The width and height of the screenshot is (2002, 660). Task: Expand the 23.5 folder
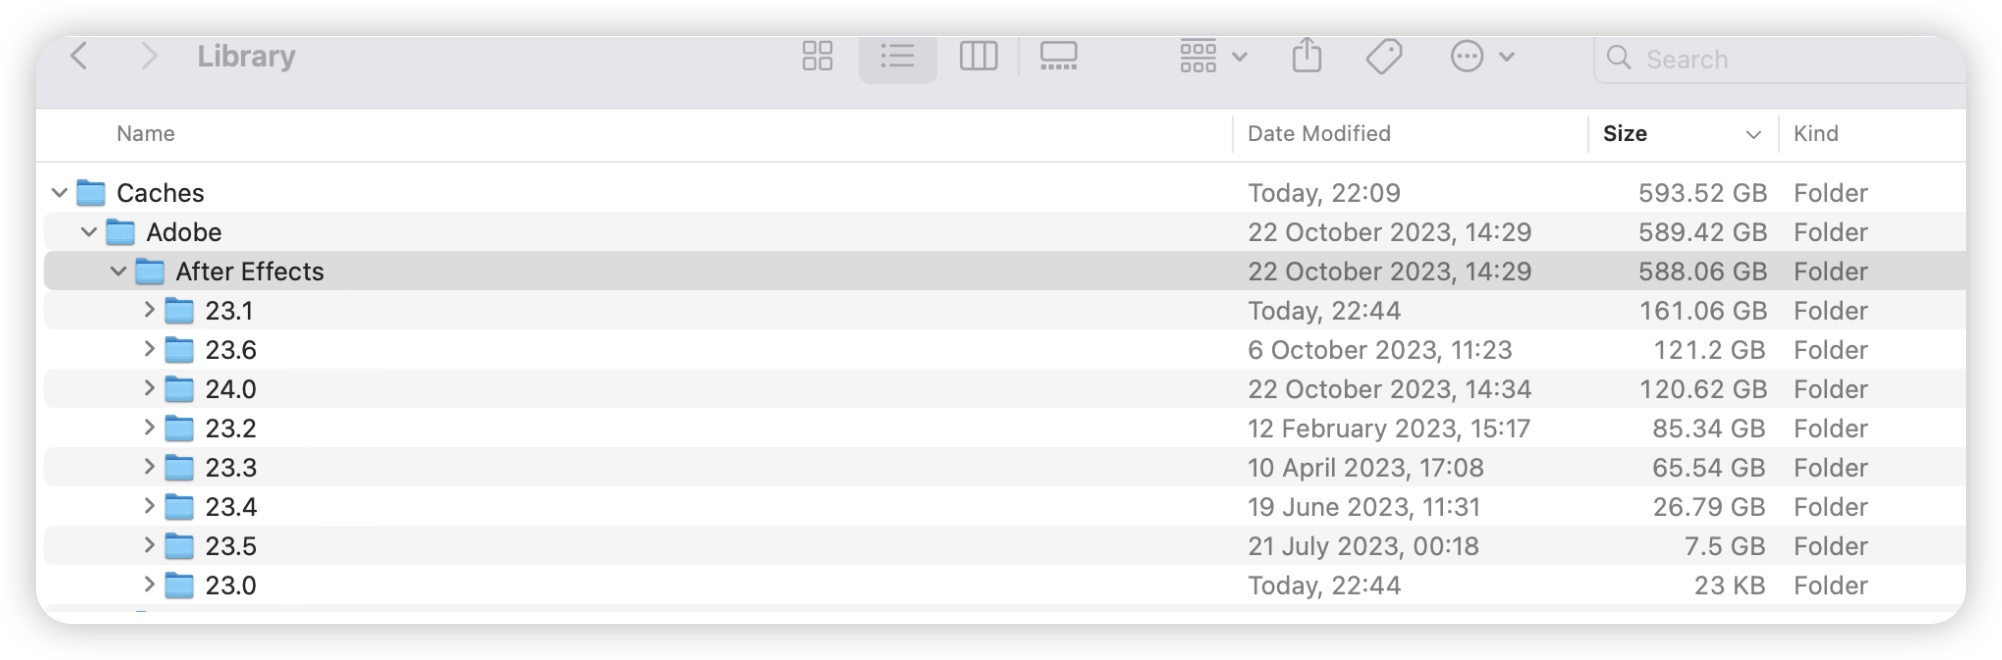tap(149, 545)
